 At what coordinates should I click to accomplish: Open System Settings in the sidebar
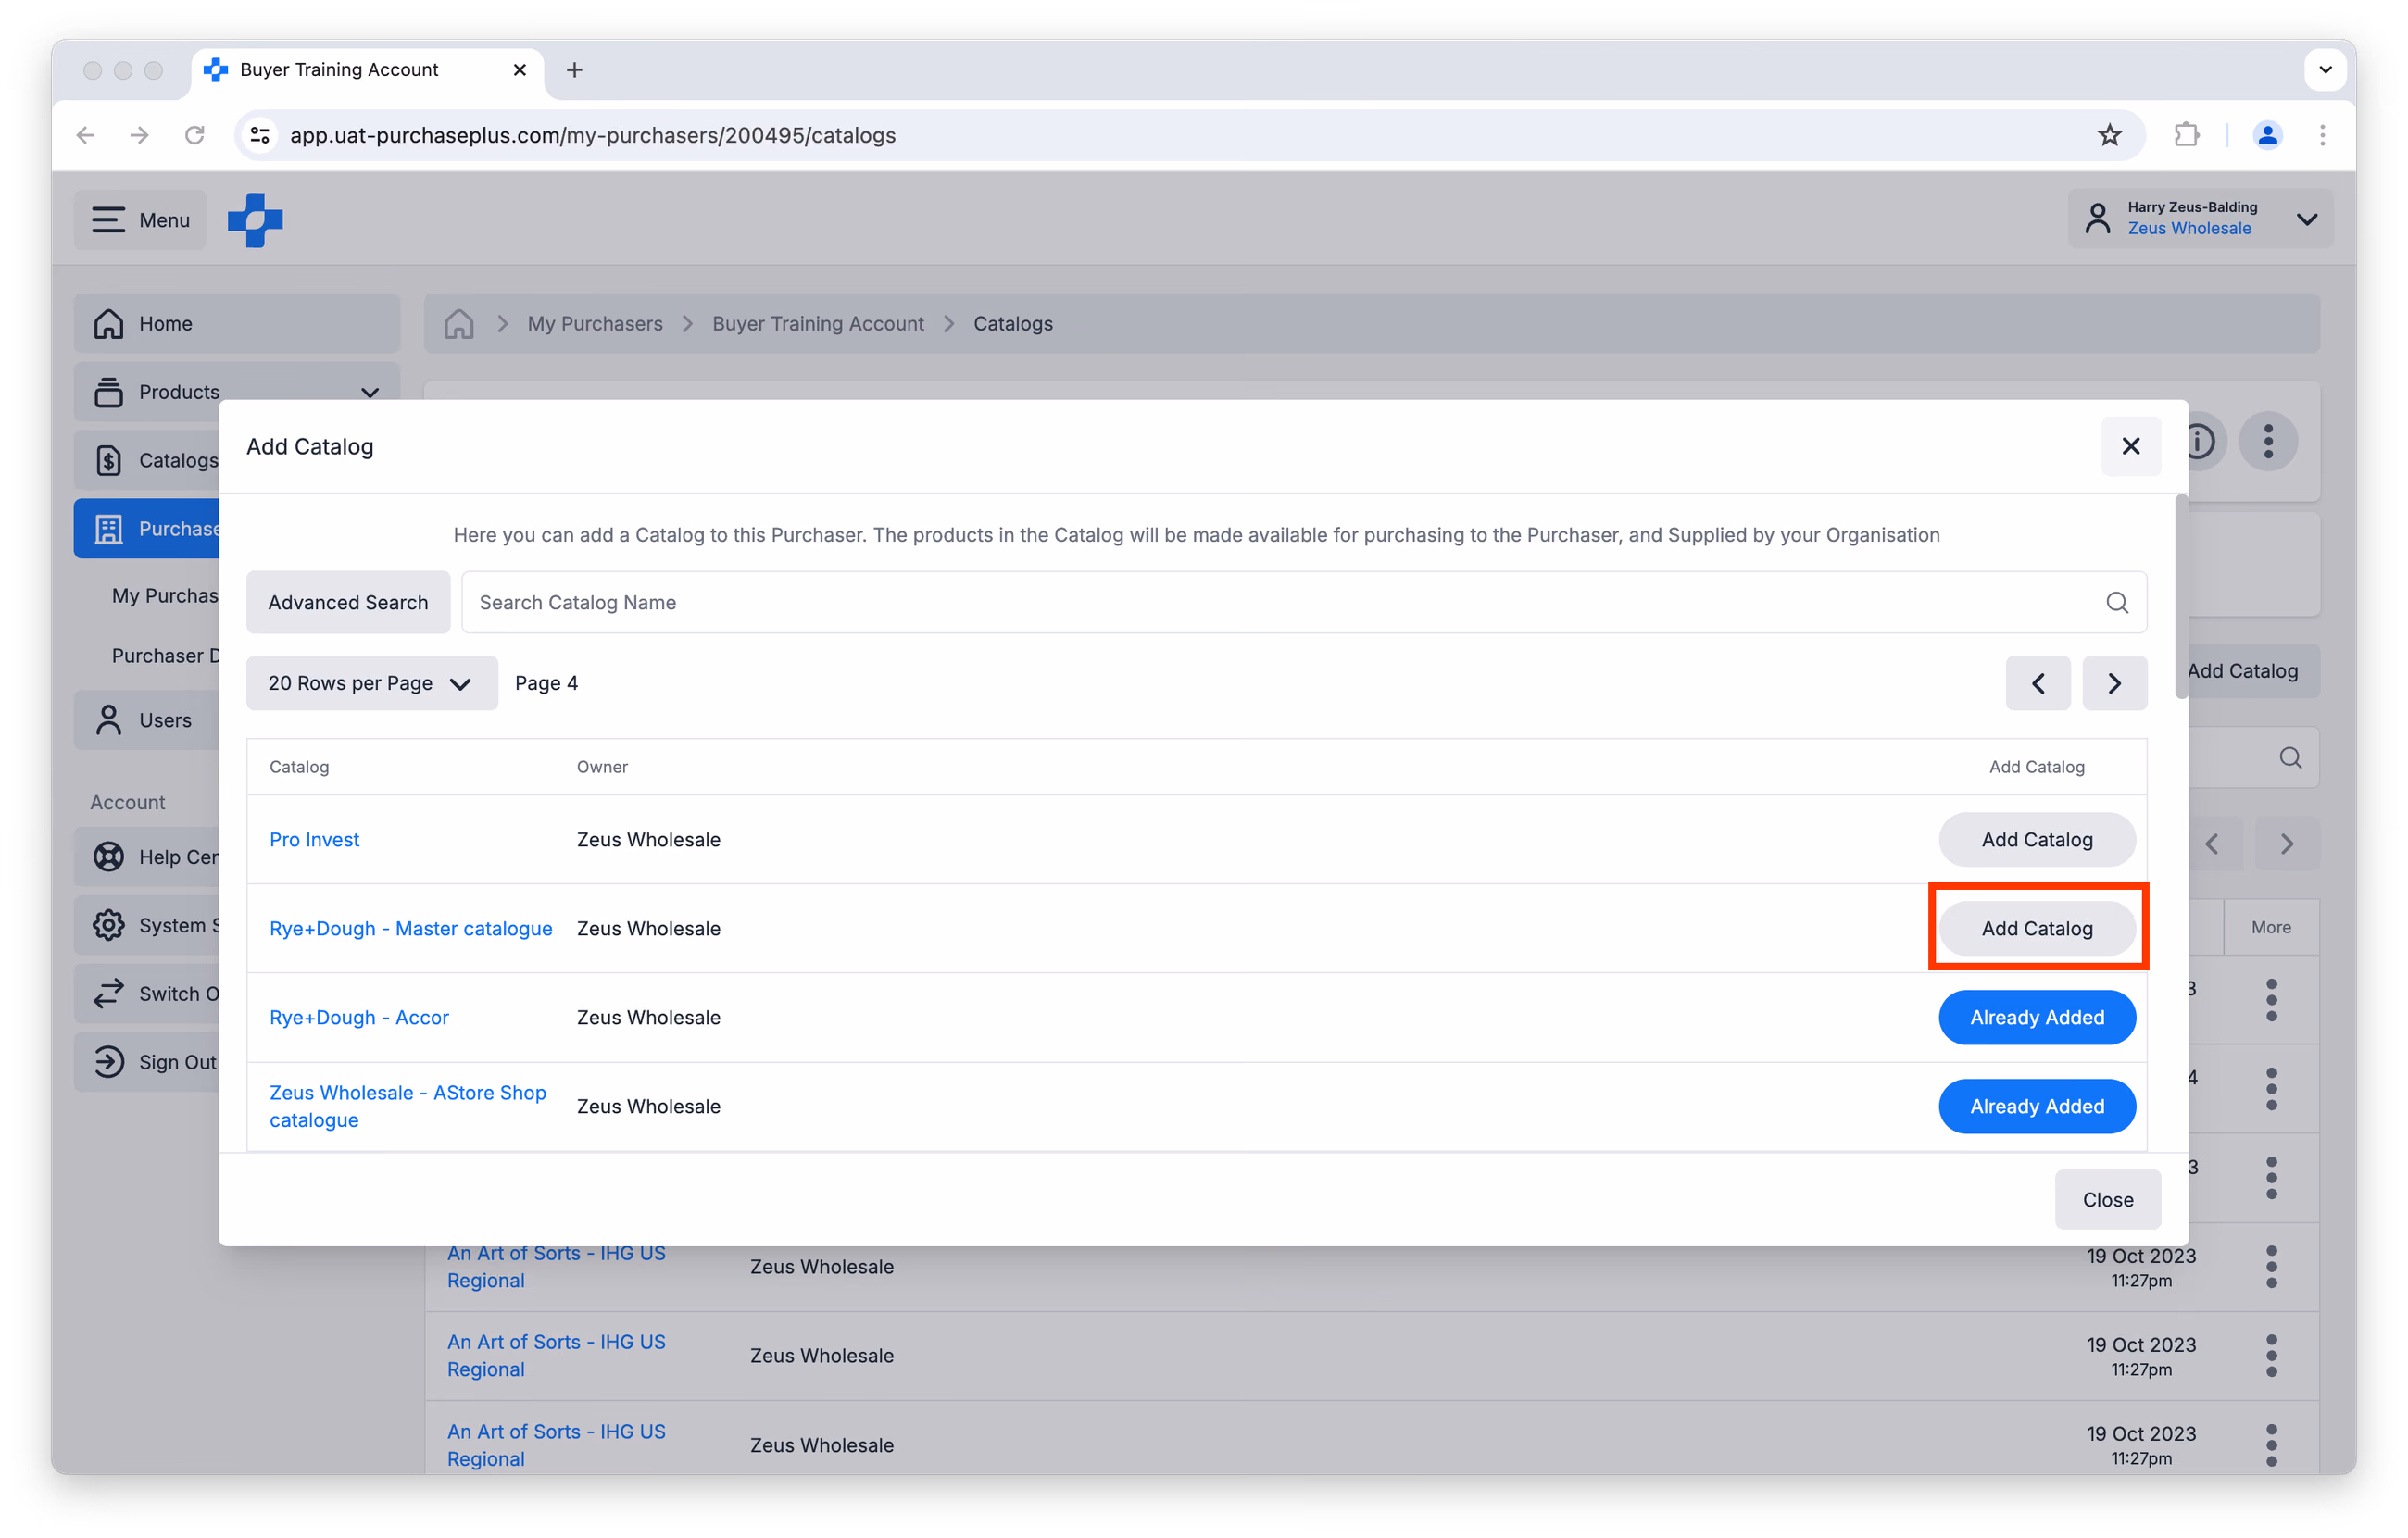[147, 925]
